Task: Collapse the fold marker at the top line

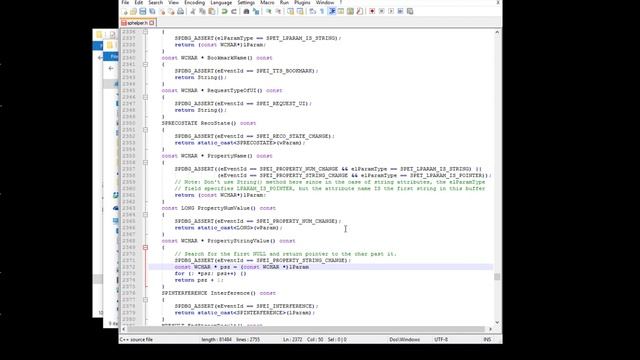Action: pos(145,31)
